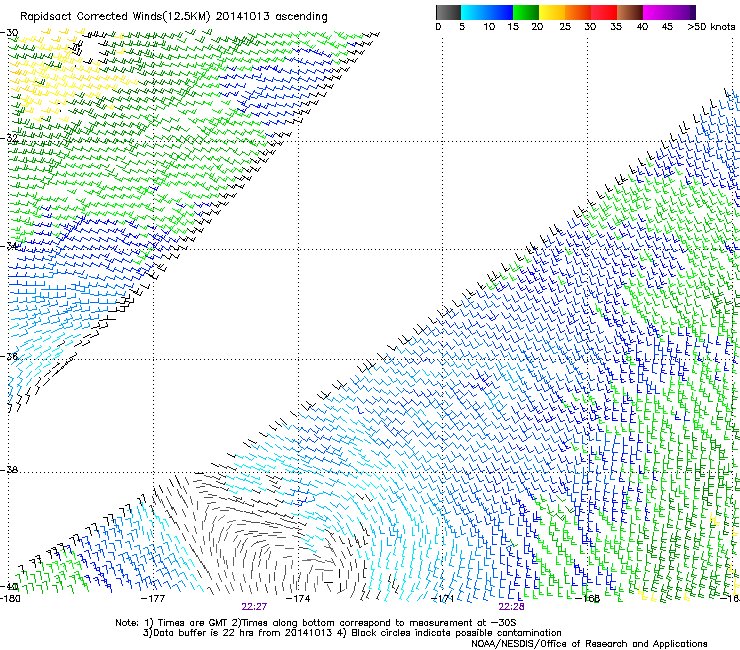
Task: Click the "45" legend scale label
Action: (667, 27)
